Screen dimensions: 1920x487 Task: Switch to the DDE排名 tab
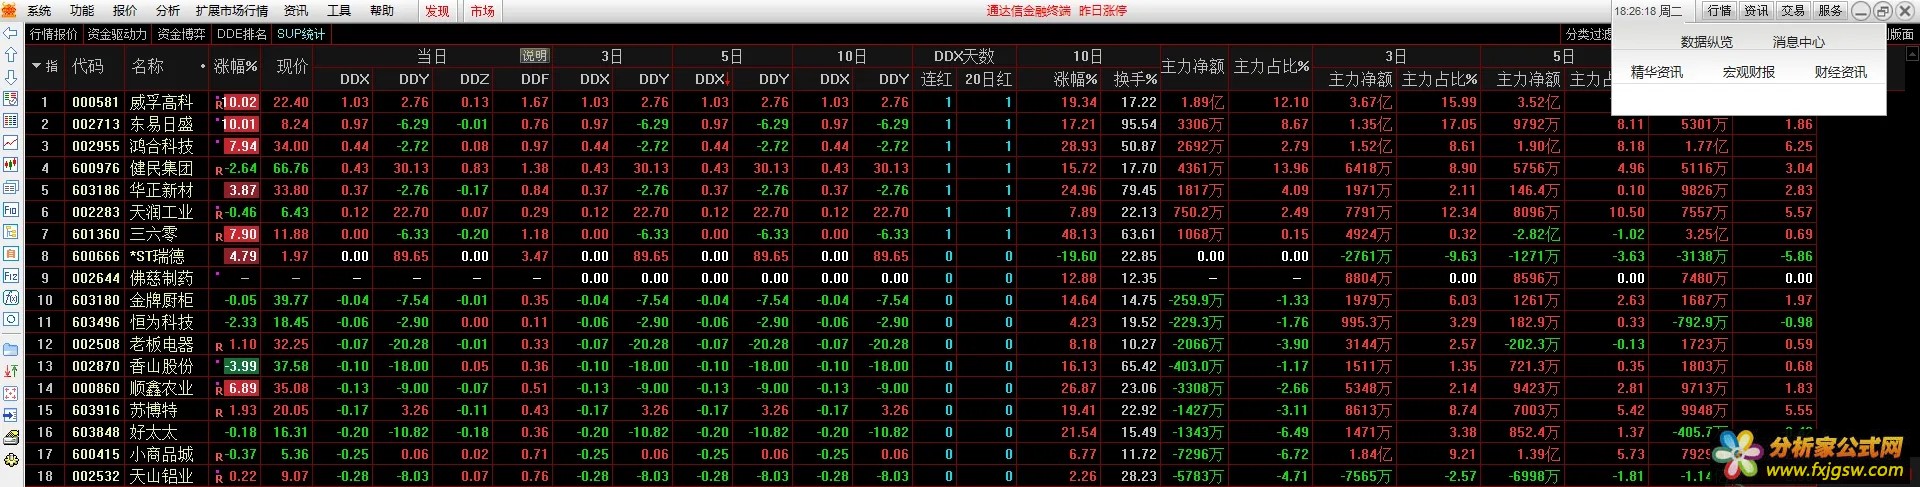point(242,34)
